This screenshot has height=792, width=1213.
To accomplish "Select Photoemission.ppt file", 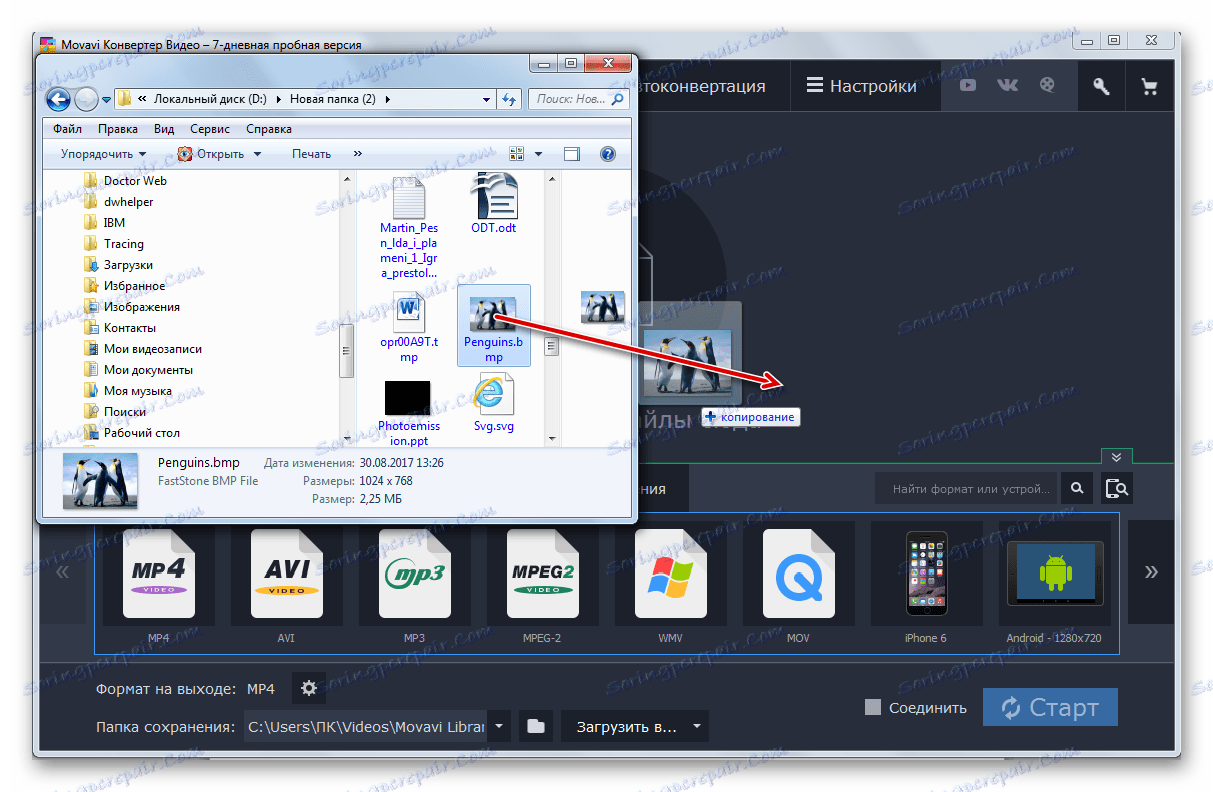I will [408, 413].
